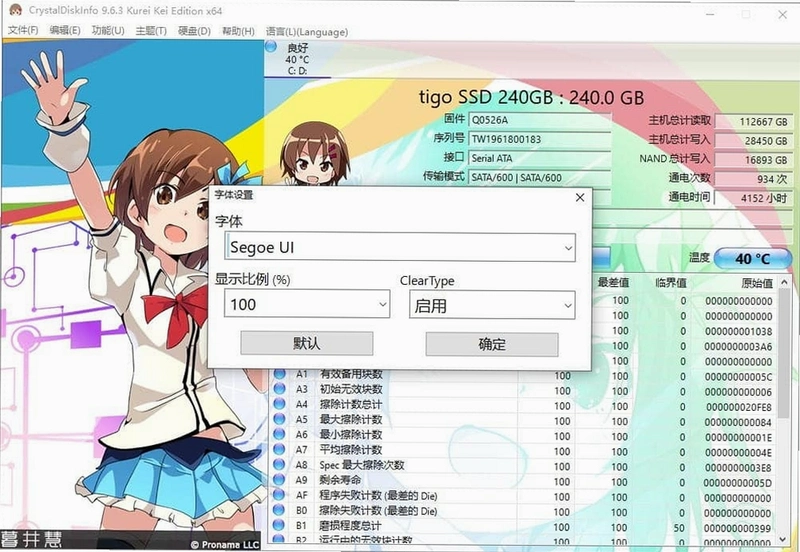Click the scrollbar down arrow in attribute list
The image size is (800, 552).
pos(784,539)
